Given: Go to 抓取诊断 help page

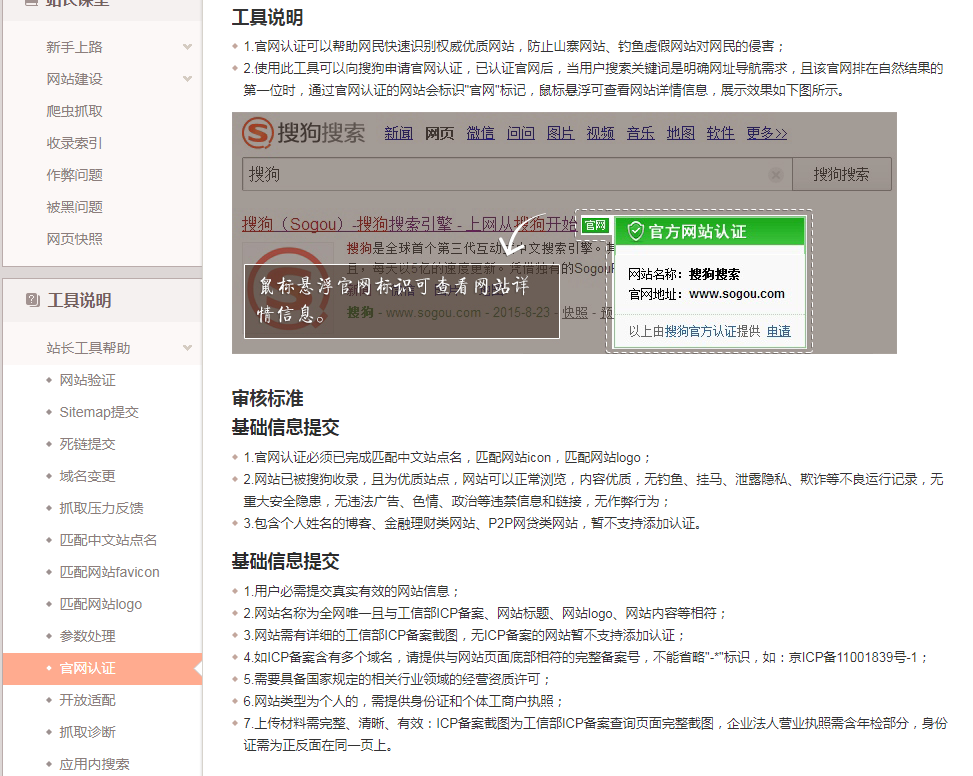Looking at the screenshot, I should [87, 732].
